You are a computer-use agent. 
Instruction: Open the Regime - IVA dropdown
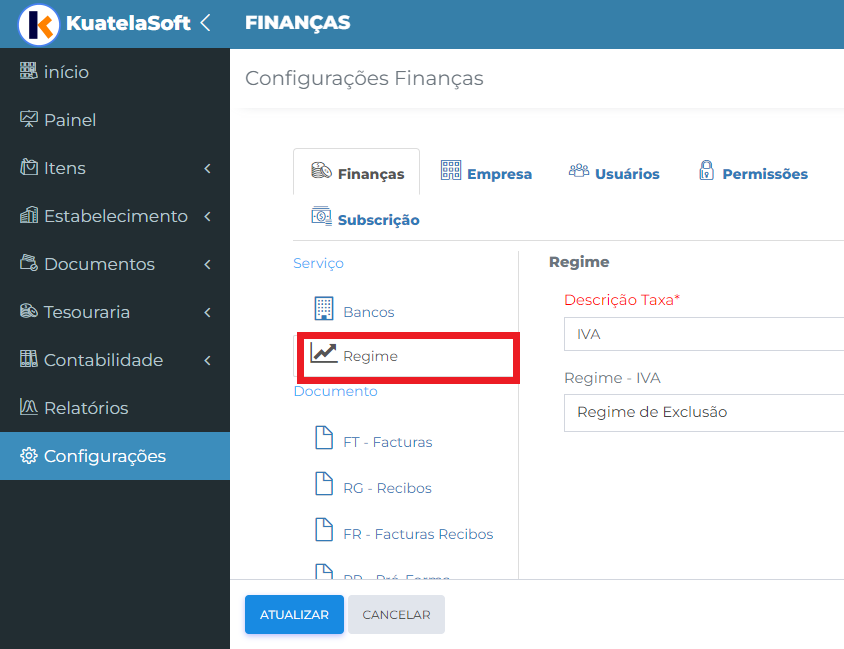coord(704,413)
